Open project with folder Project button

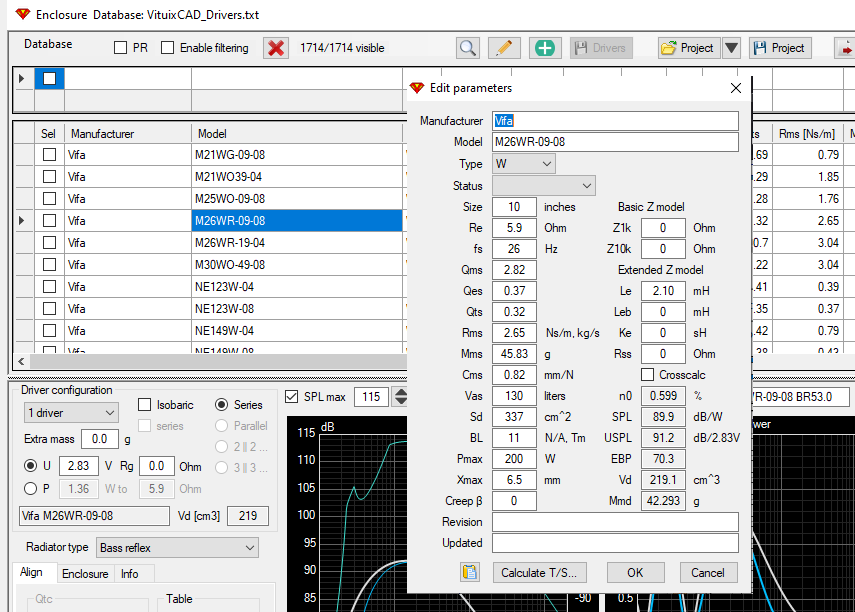pos(689,48)
